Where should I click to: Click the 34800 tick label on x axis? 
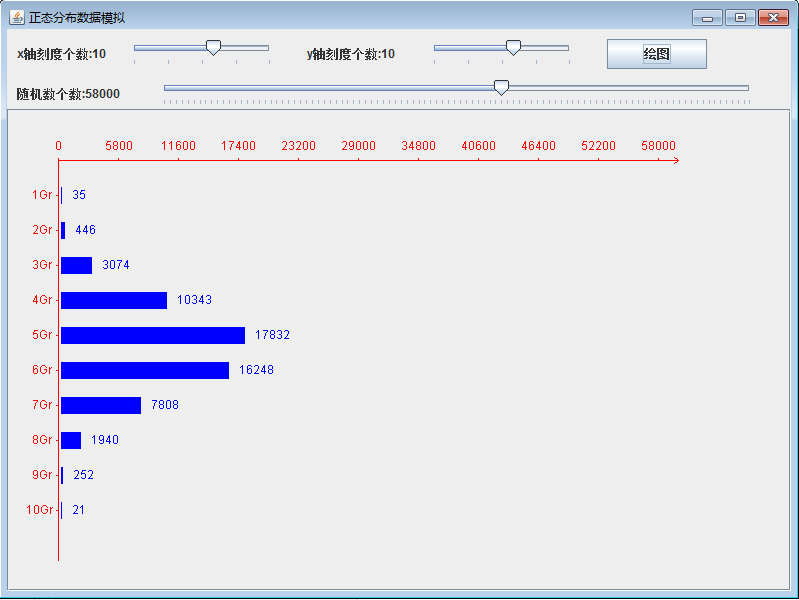coord(418,146)
